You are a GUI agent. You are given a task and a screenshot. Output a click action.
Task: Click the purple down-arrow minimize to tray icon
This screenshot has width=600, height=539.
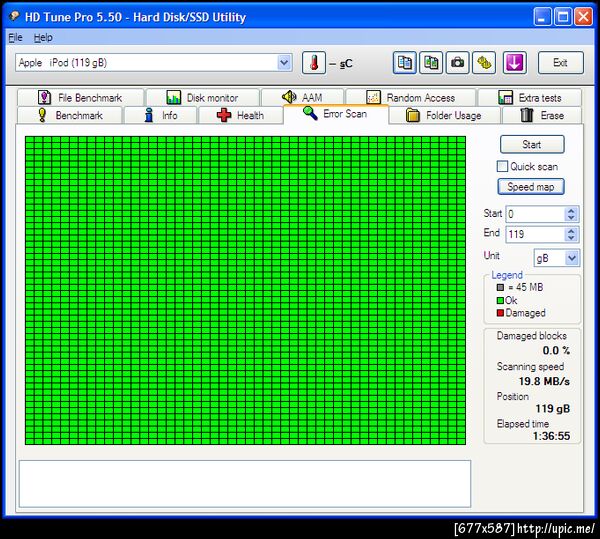(x=514, y=63)
